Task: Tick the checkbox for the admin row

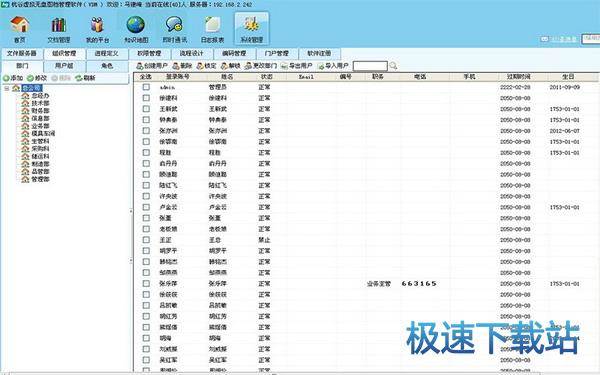Action: [146, 87]
